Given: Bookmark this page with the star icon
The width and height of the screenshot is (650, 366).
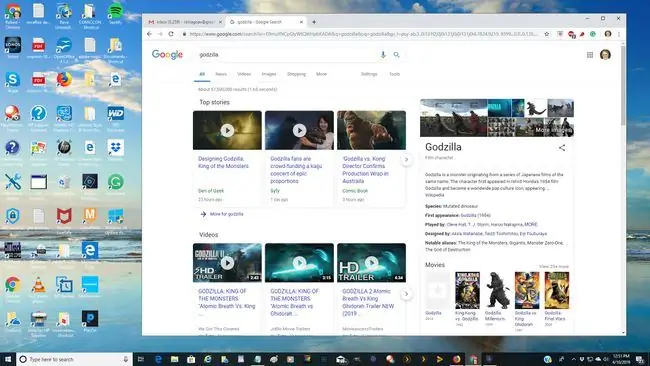Looking at the screenshot, I should 547,34.
